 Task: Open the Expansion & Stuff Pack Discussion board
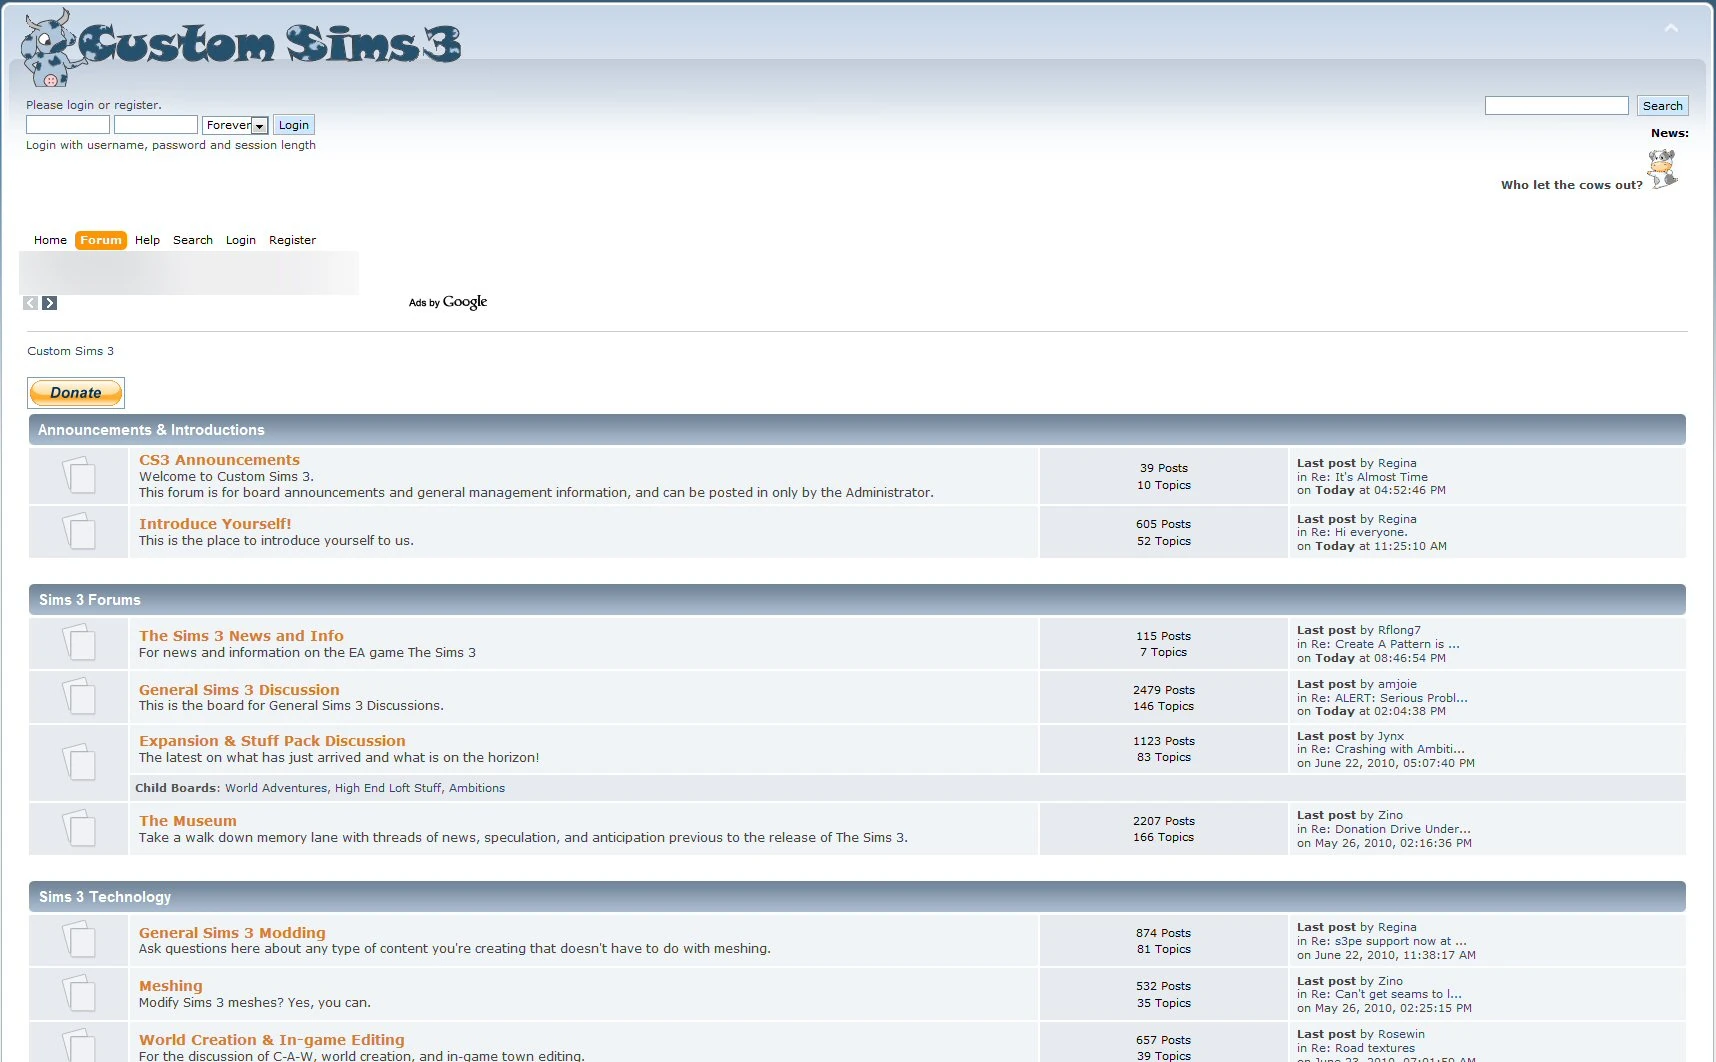tap(272, 741)
